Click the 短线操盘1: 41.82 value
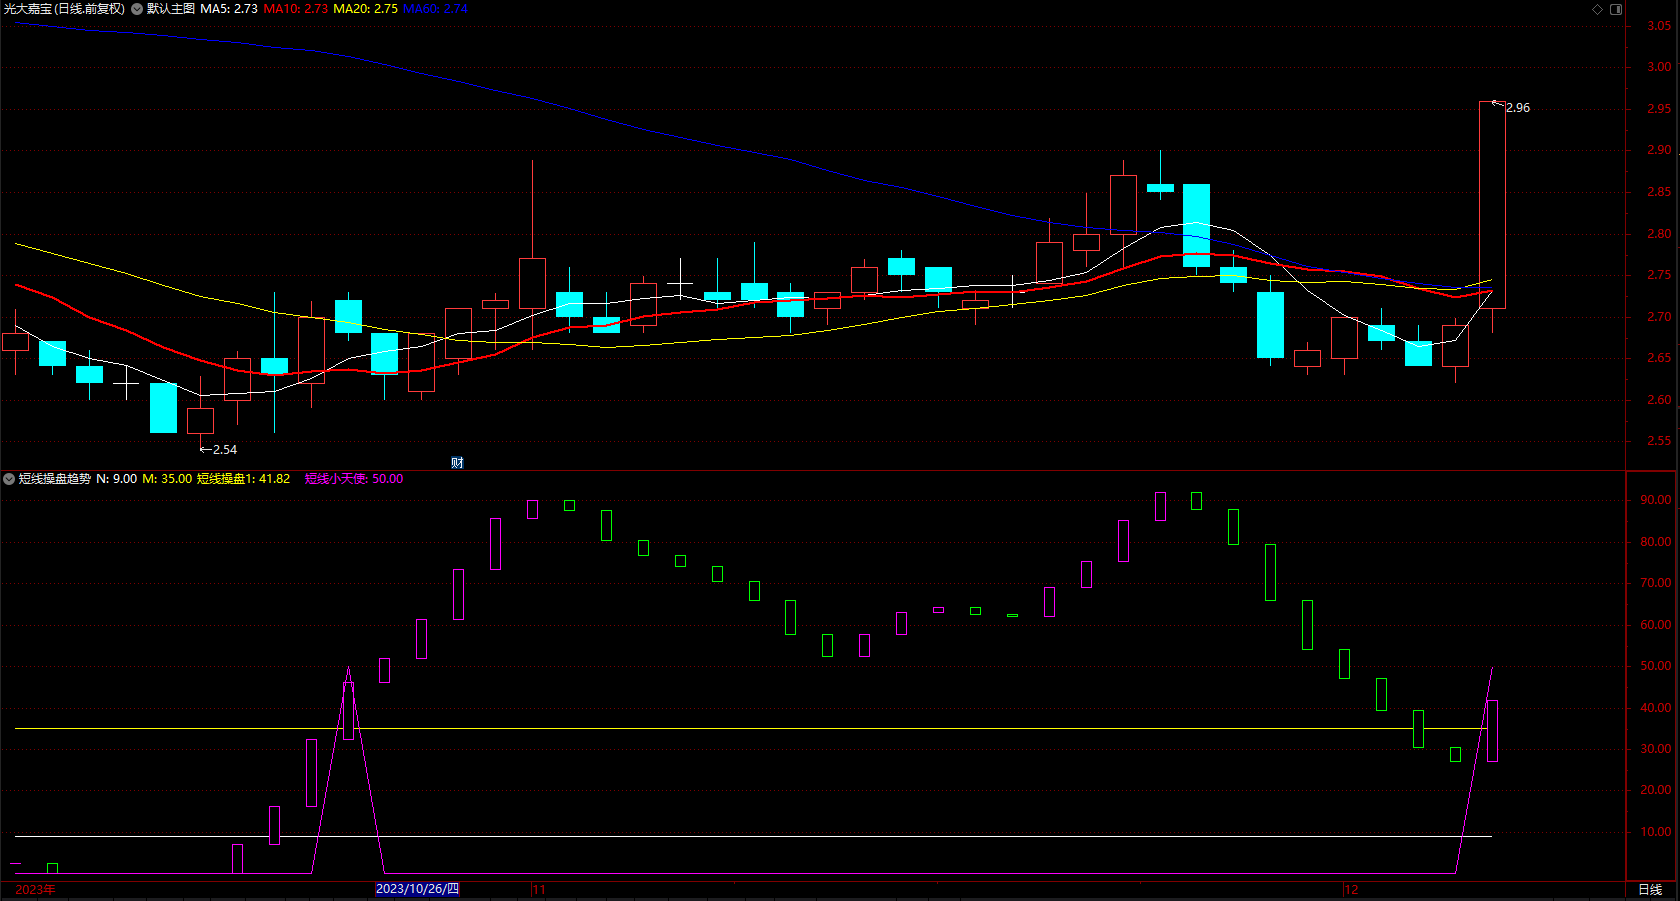 point(243,479)
